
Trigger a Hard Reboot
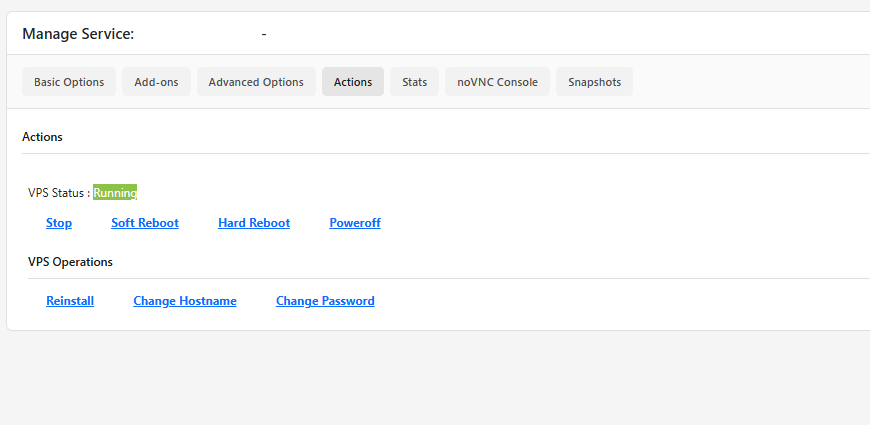(254, 223)
